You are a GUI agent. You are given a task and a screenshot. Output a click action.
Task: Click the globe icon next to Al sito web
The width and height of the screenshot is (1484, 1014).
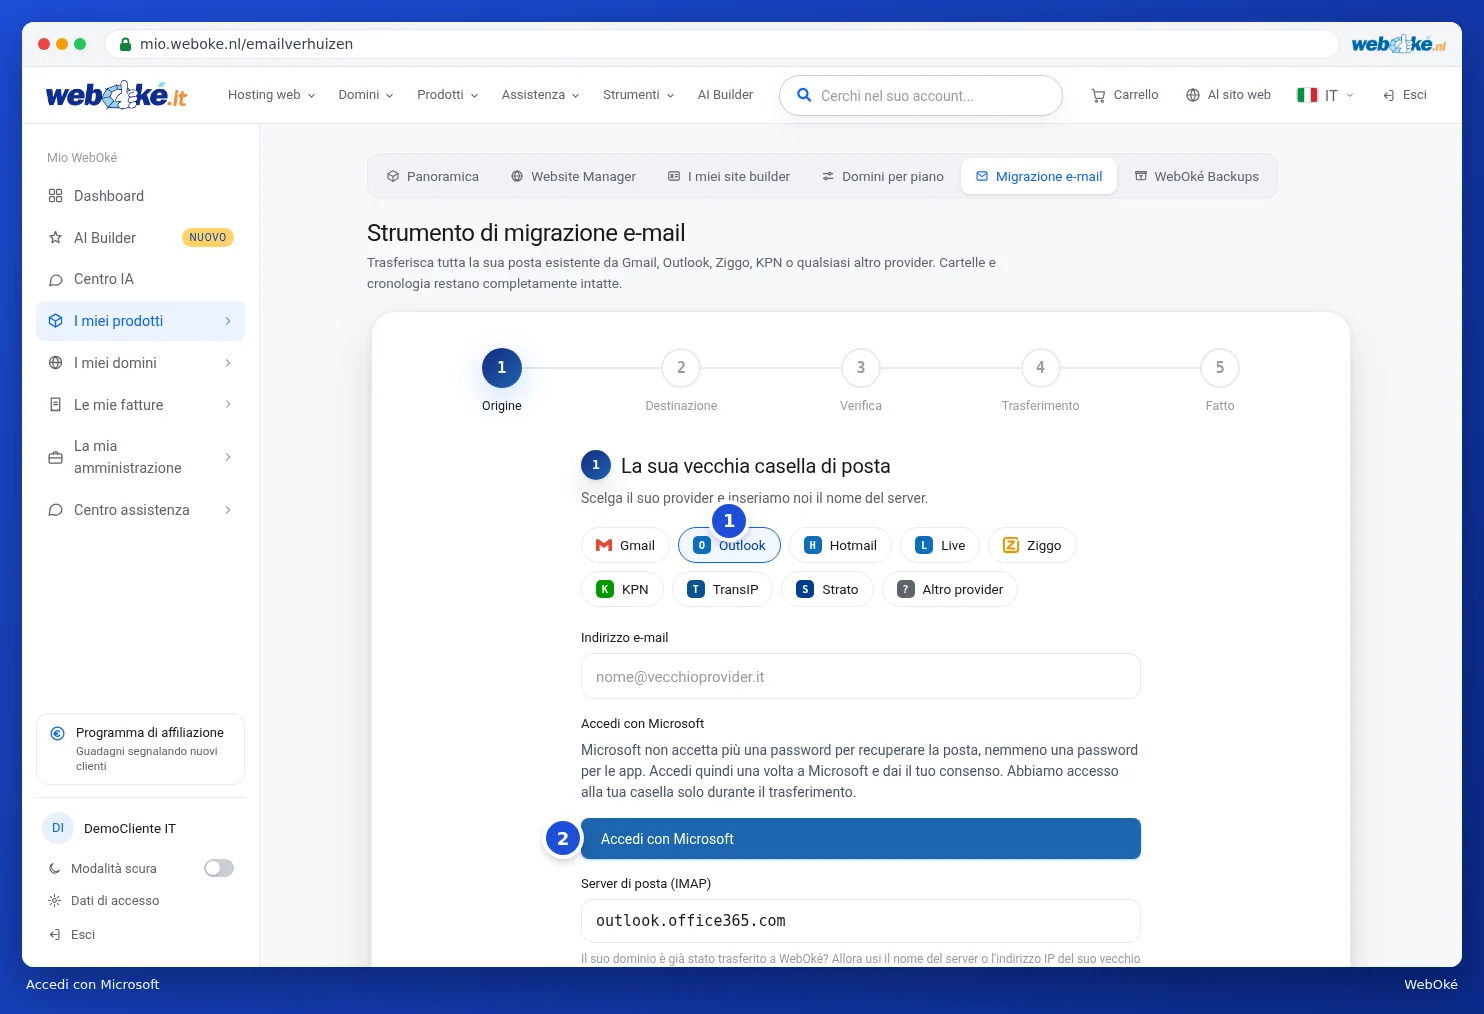pyautogui.click(x=1193, y=95)
